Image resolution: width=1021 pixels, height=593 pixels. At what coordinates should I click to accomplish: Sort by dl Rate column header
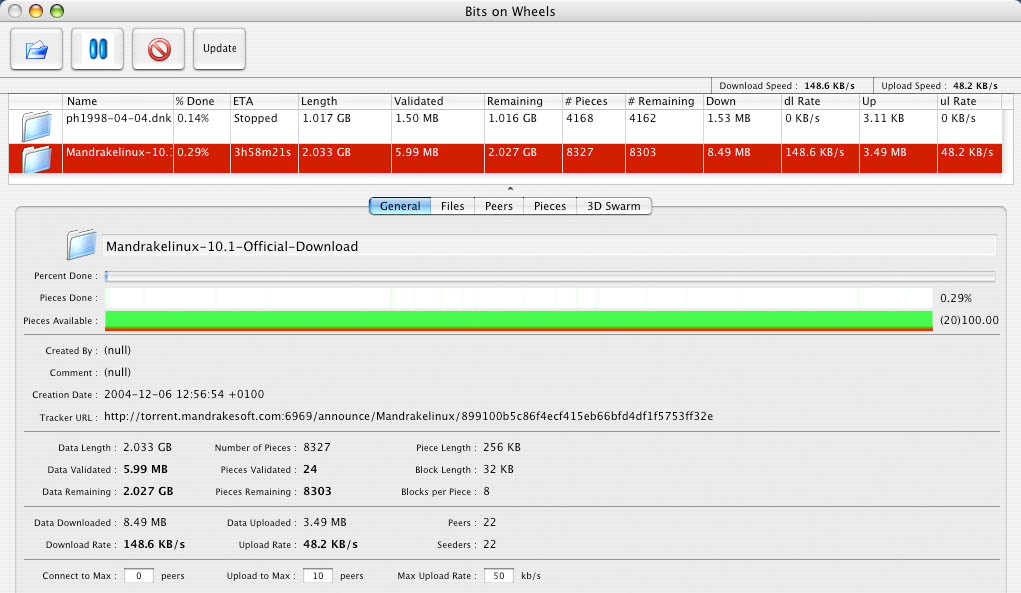(820, 102)
